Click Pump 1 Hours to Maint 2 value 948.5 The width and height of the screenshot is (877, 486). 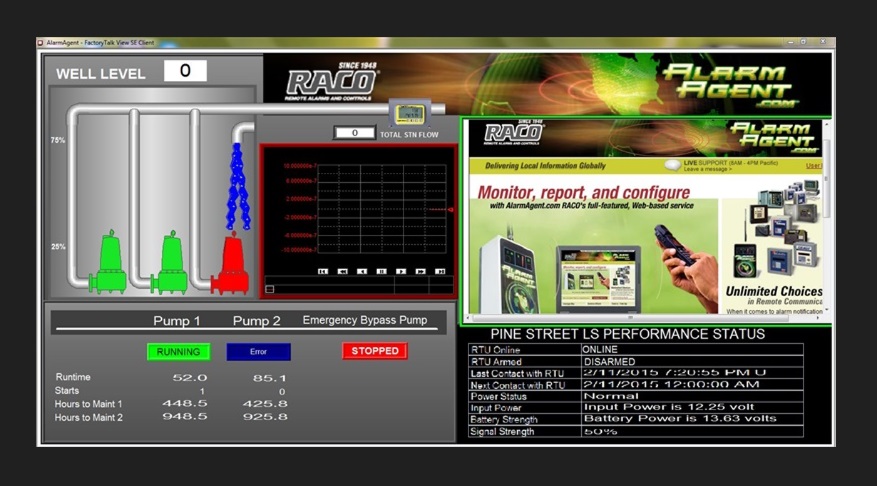click(x=185, y=417)
